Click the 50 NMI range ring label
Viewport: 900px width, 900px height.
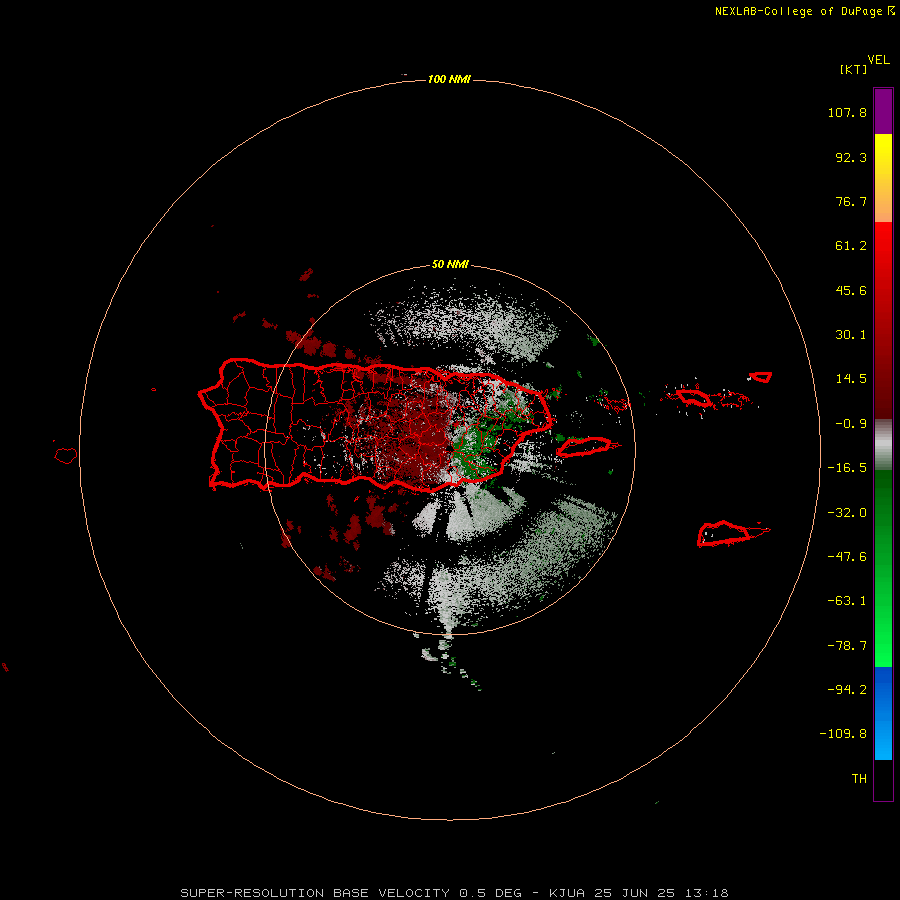point(450,265)
